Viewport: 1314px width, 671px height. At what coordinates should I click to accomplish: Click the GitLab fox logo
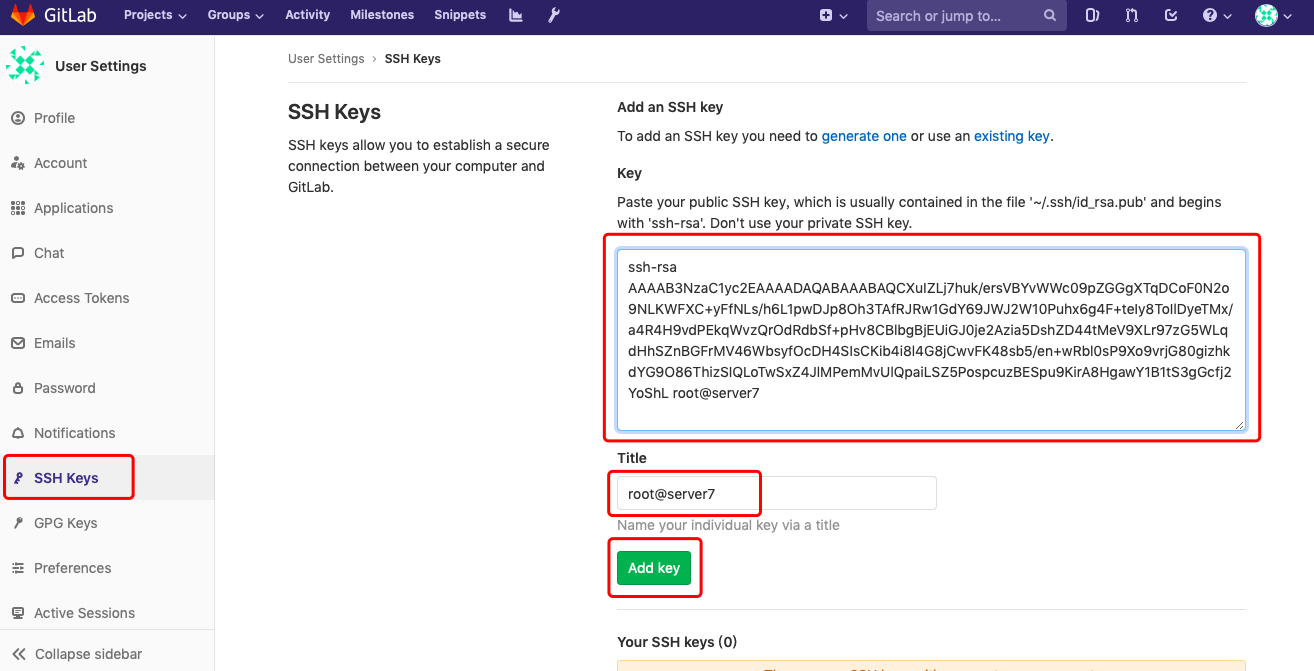[22, 15]
